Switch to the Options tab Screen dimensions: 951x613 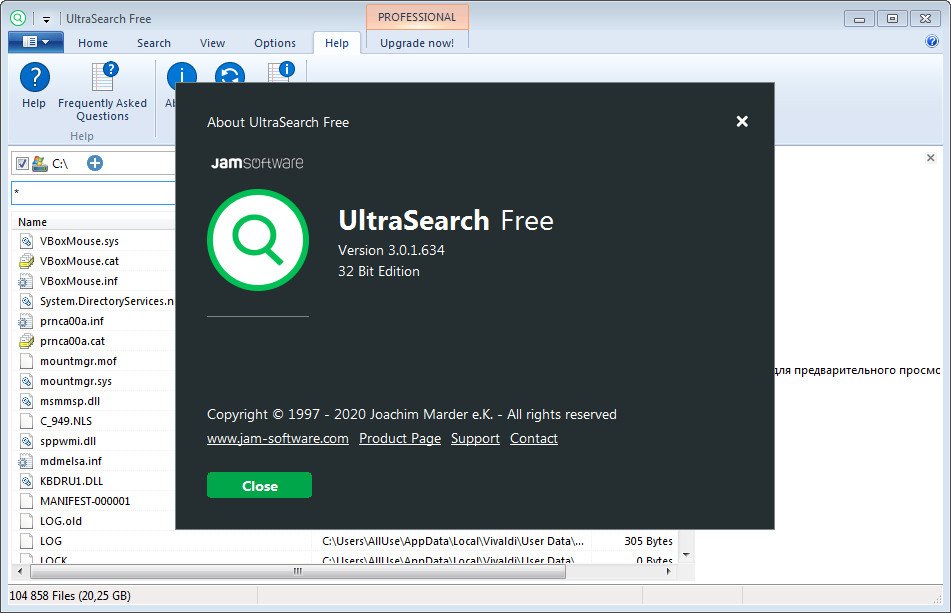[275, 43]
